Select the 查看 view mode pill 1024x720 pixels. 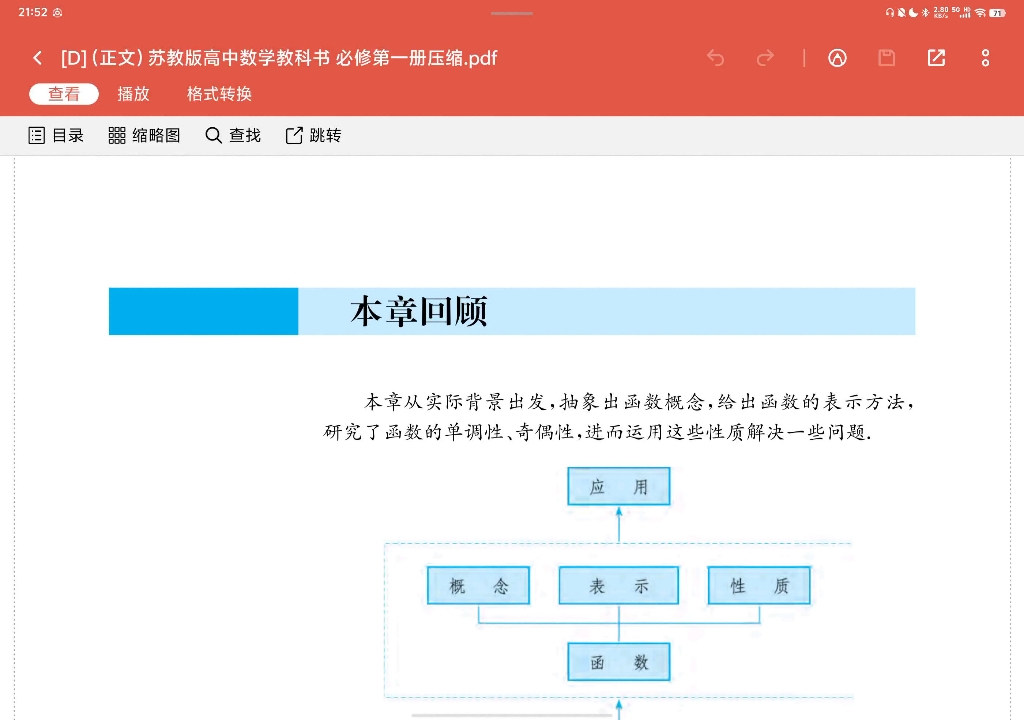pos(63,94)
